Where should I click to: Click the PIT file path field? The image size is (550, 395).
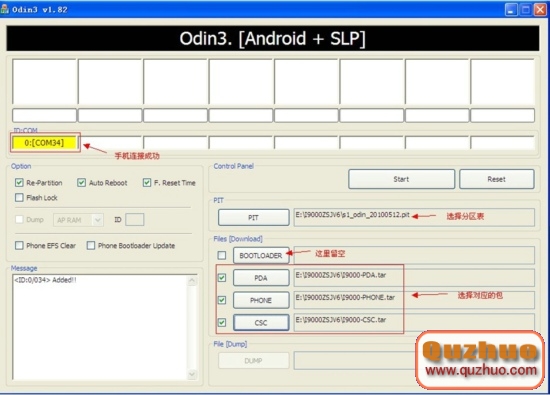pos(414,217)
